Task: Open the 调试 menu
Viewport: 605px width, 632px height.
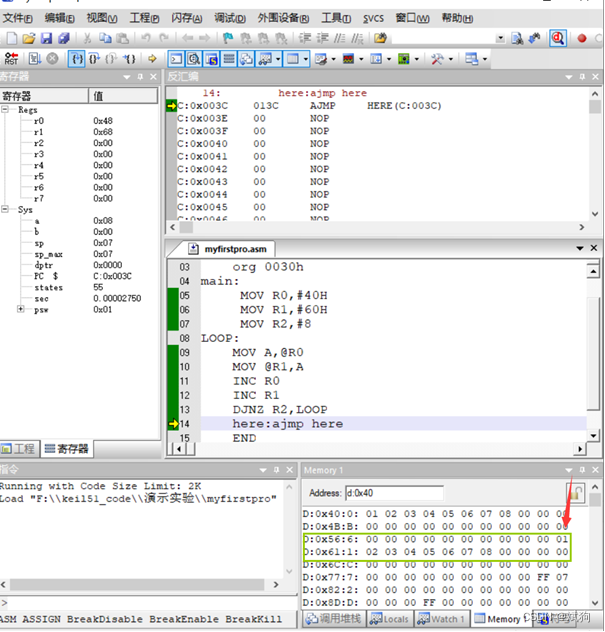Action: (229, 19)
